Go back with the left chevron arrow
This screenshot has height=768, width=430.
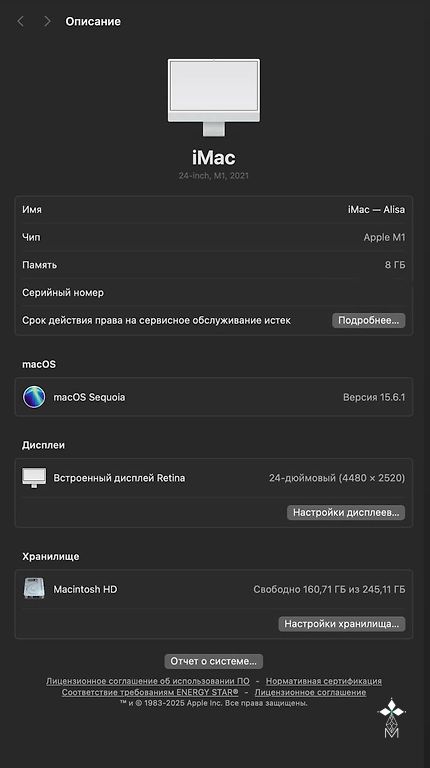click(x=21, y=21)
